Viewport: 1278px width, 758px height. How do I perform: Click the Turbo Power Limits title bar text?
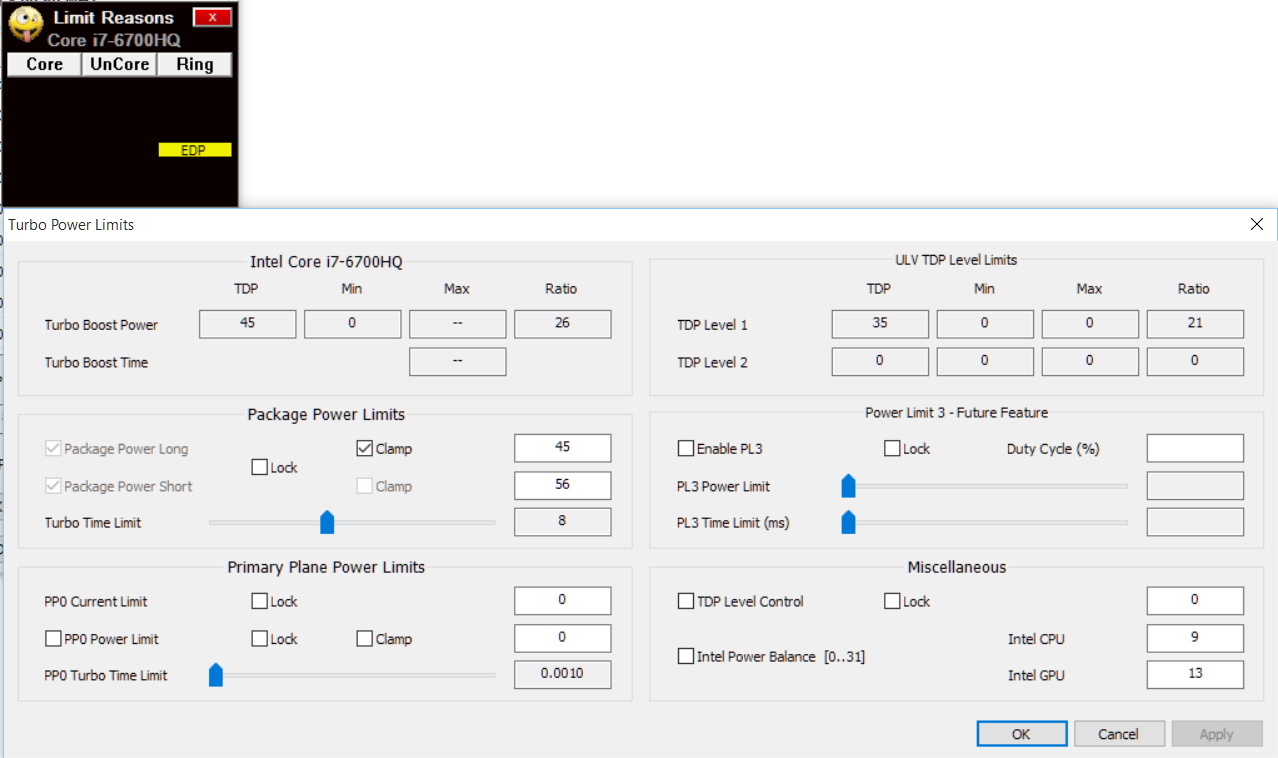[71, 225]
